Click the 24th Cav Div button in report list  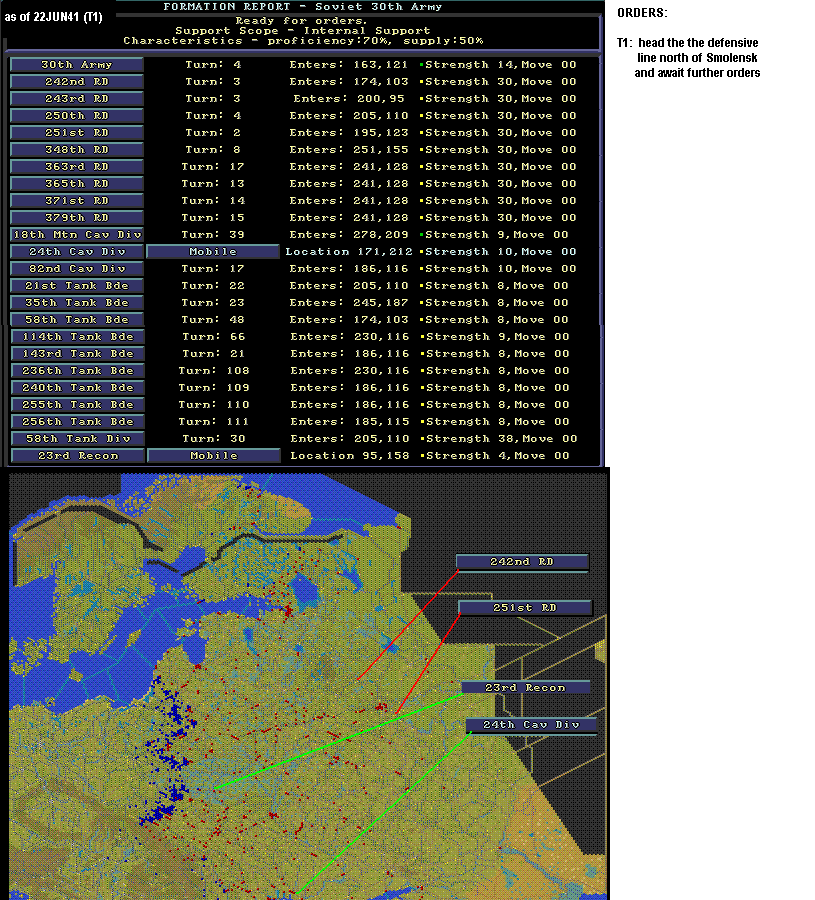point(76,252)
